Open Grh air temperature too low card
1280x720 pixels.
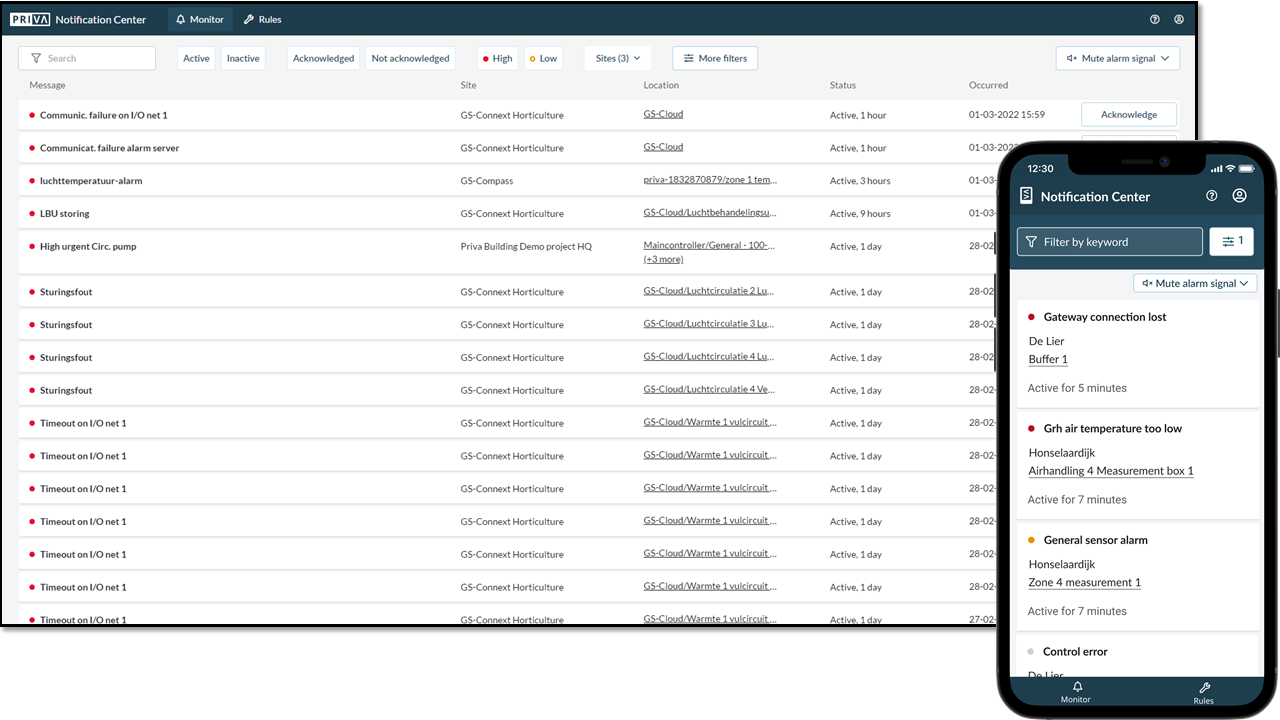pos(1138,465)
